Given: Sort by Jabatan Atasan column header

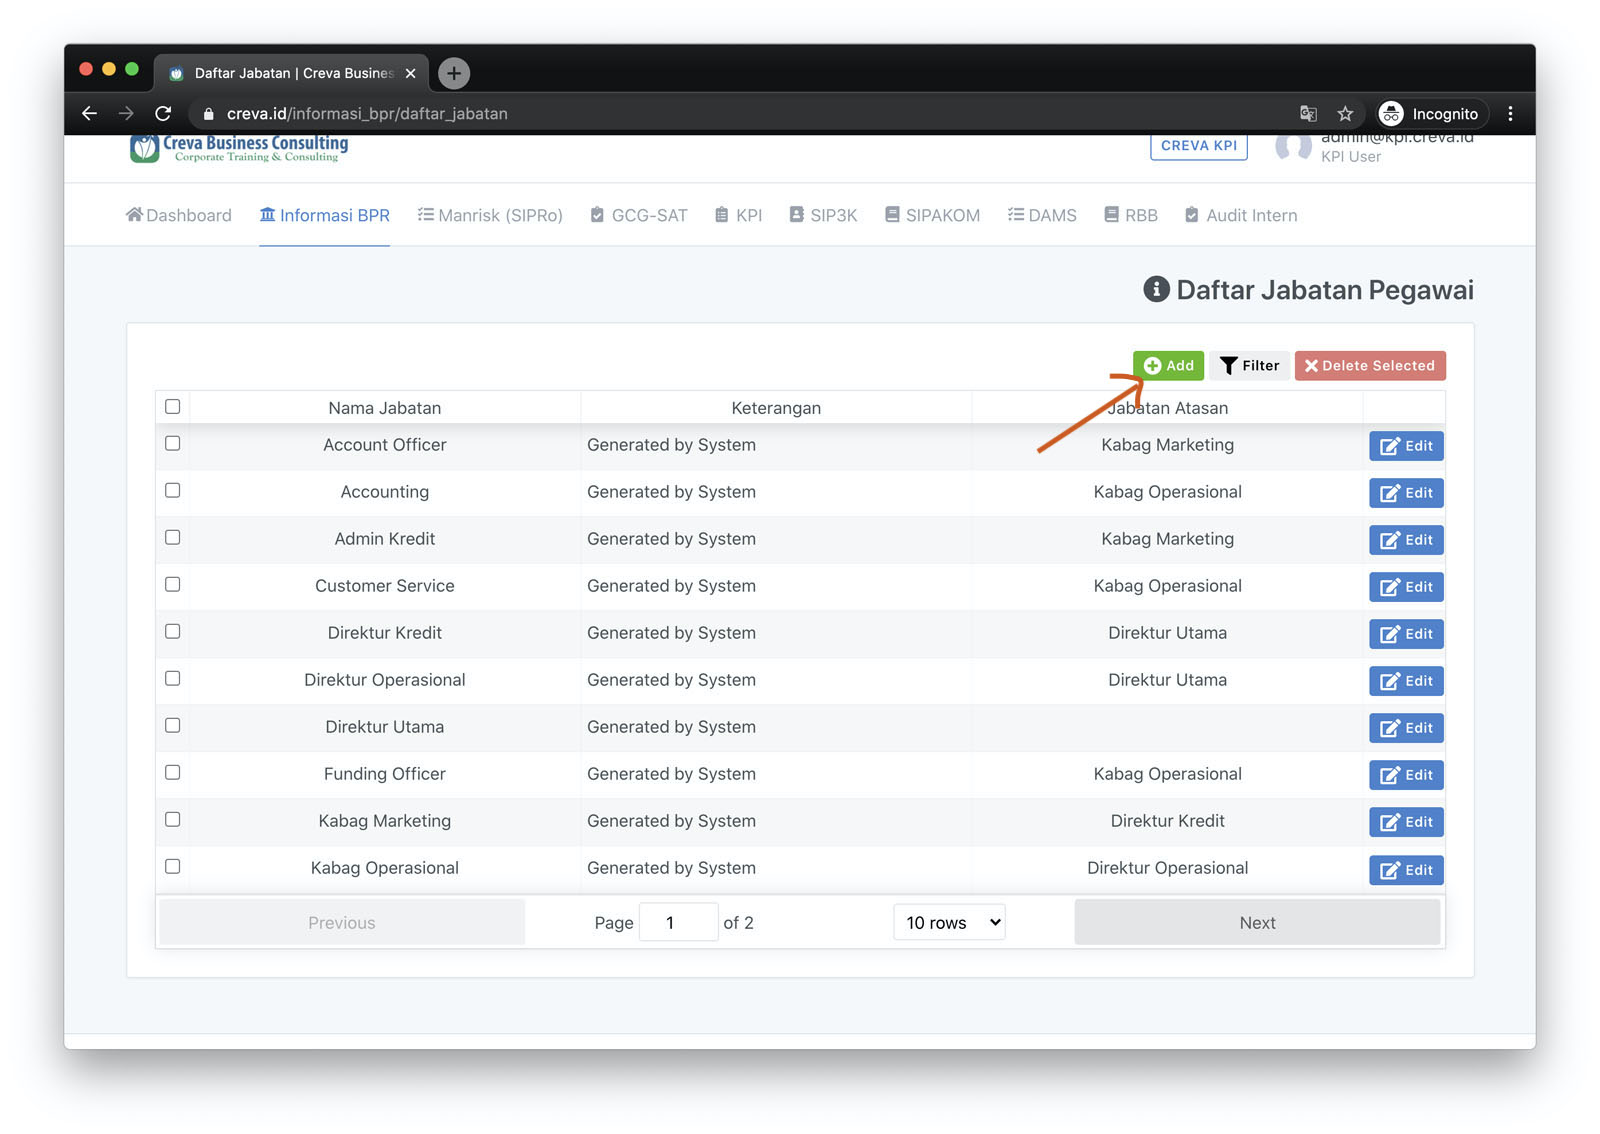Looking at the screenshot, I should [1167, 408].
